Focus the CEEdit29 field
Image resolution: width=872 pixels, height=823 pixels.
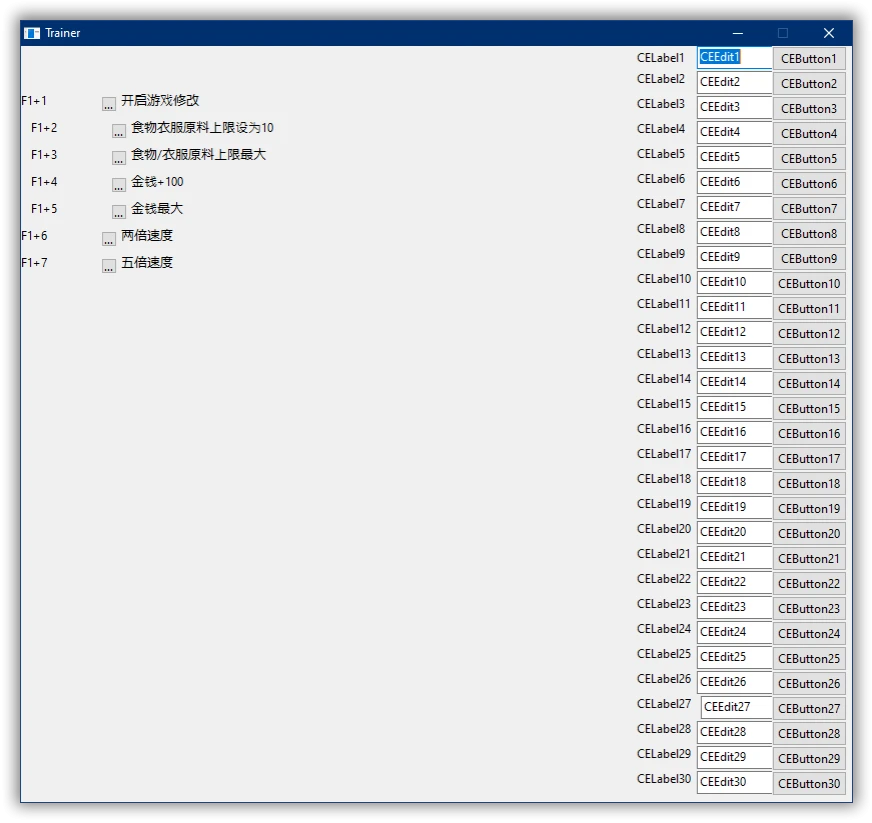pos(734,758)
